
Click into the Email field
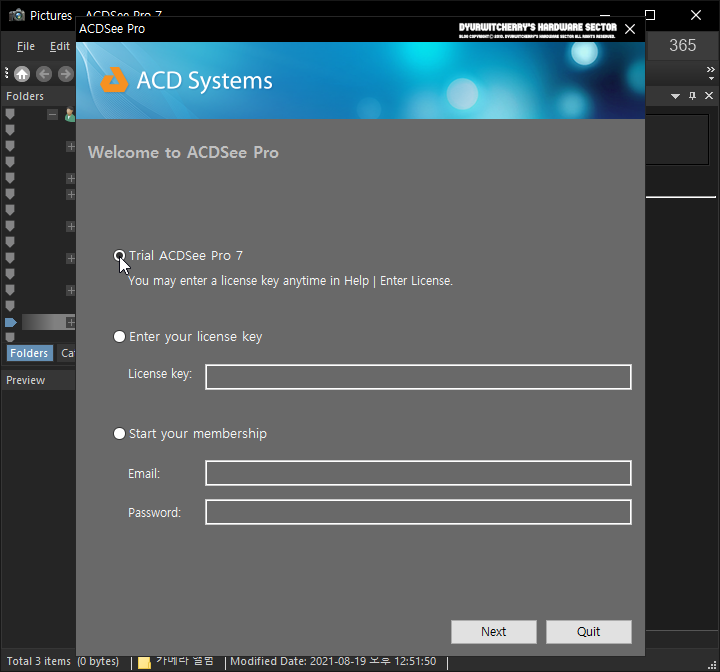(418, 473)
